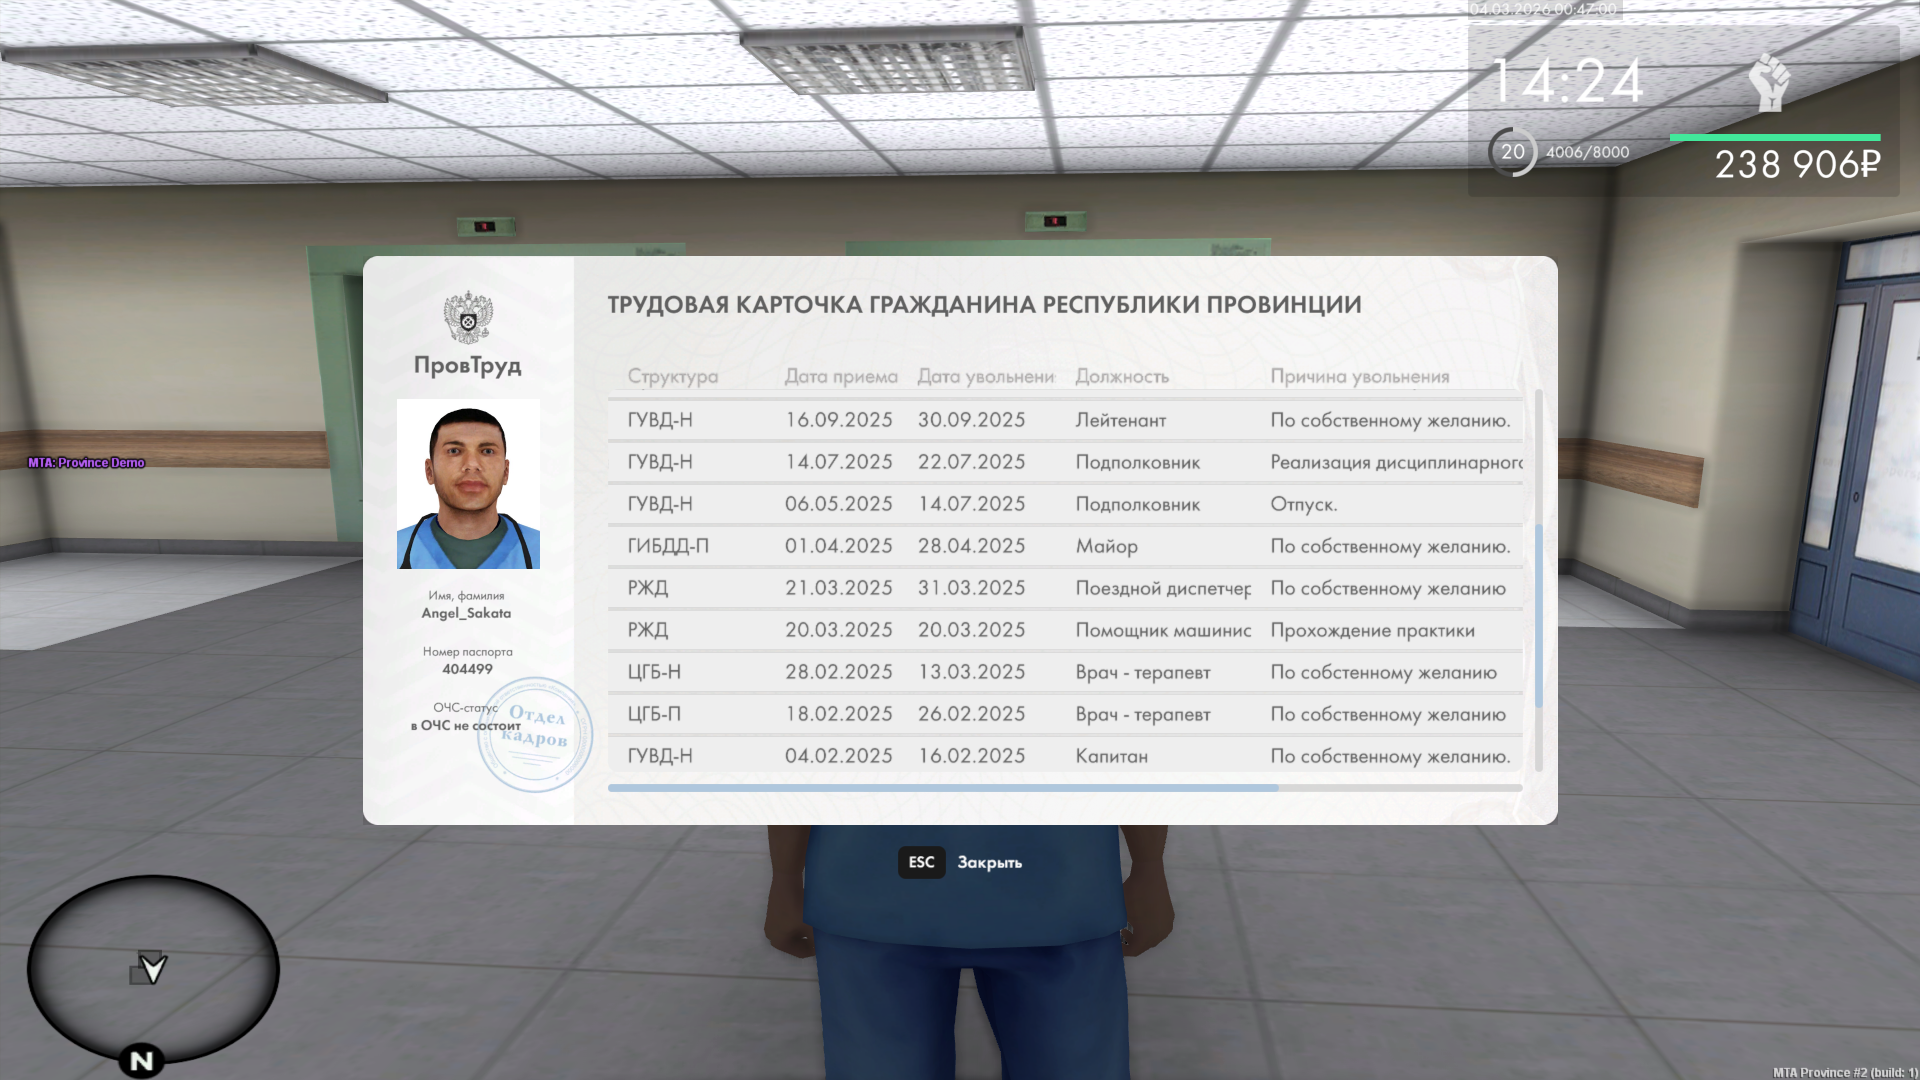Image resolution: width=1920 pixels, height=1080 pixels.
Task: Click the Структура column header
Action: (x=672, y=376)
